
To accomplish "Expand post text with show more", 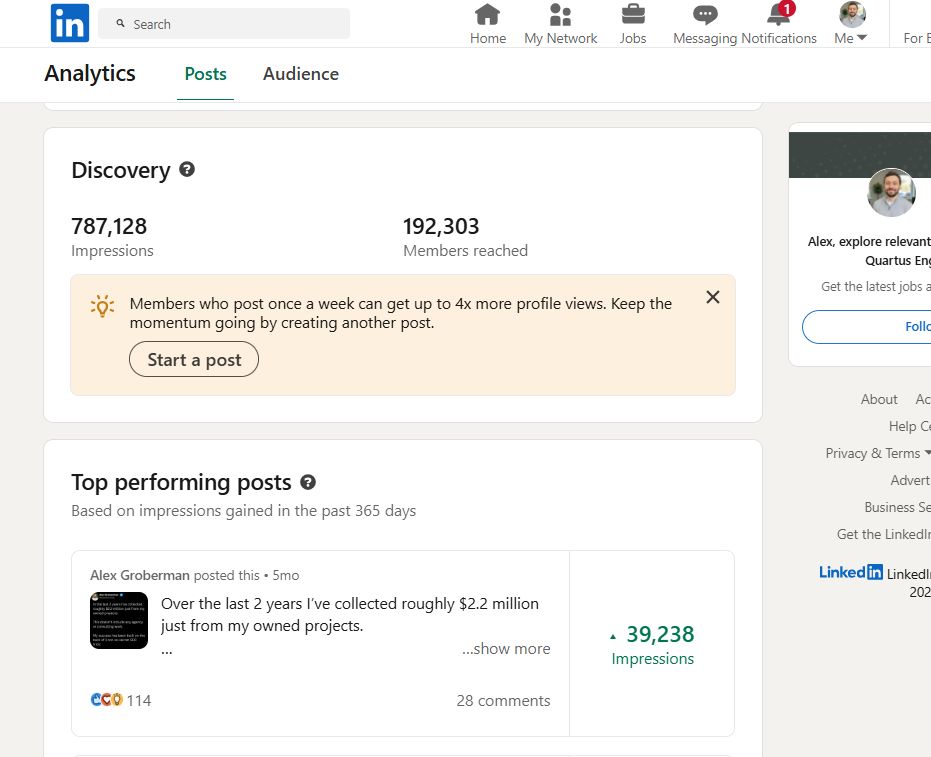I will coord(506,648).
